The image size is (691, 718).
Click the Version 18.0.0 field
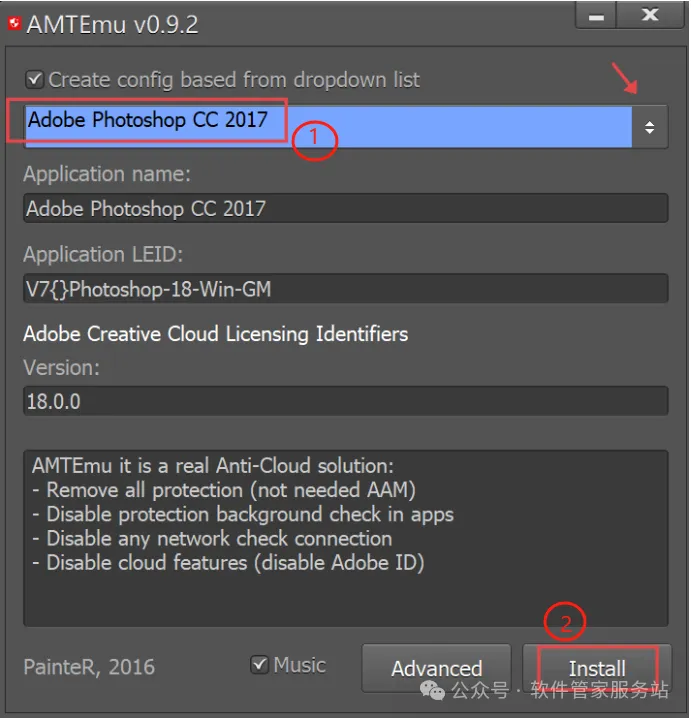345,400
